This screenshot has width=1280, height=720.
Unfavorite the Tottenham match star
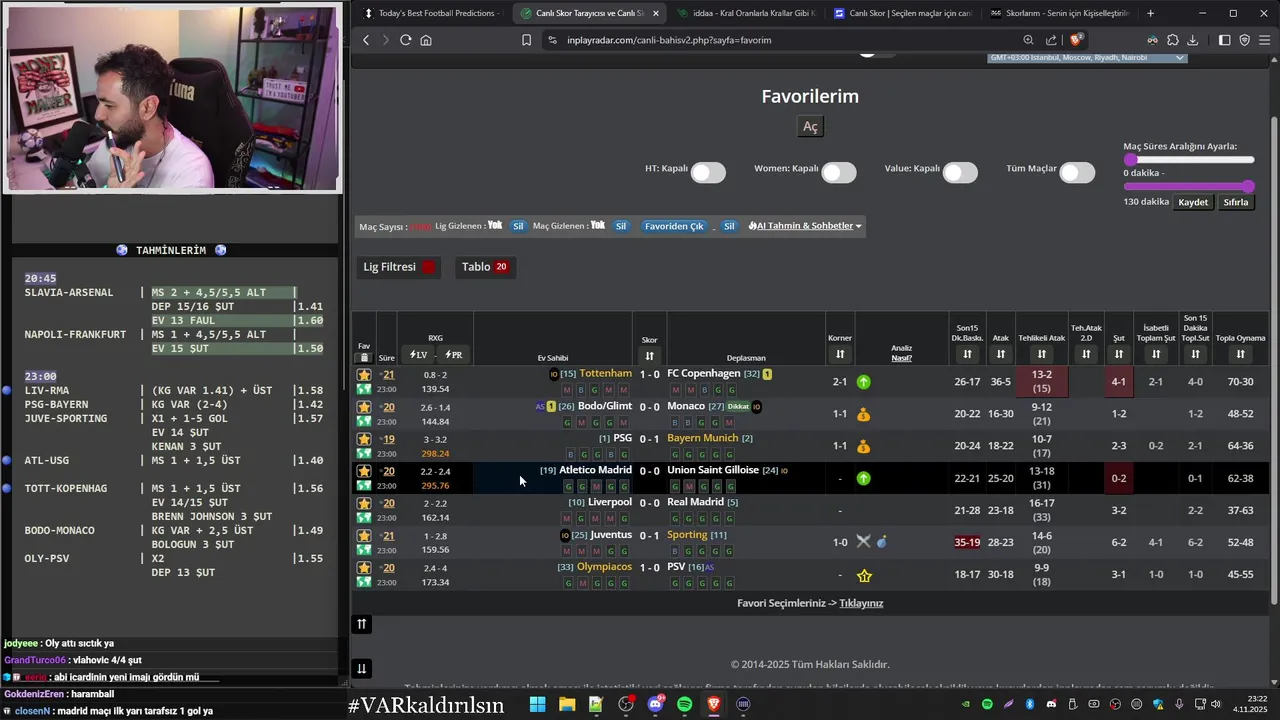(364, 375)
